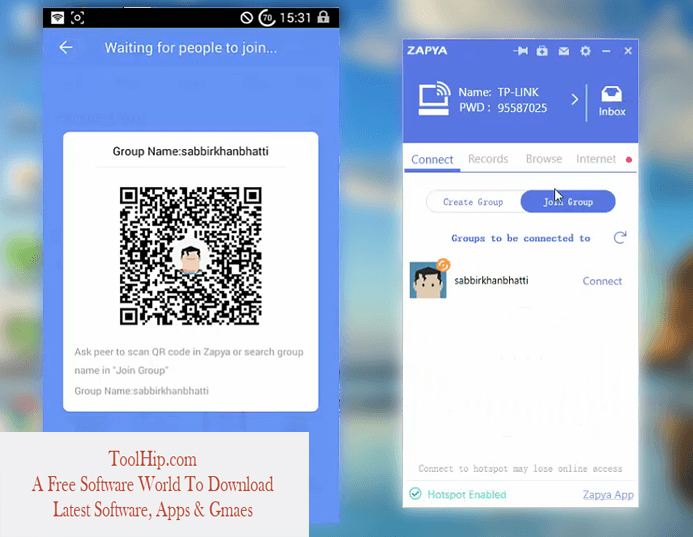This screenshot has height=537, width=693.
Task: Click phone status bar wifi icon
Action: click(x=57, y=18)
